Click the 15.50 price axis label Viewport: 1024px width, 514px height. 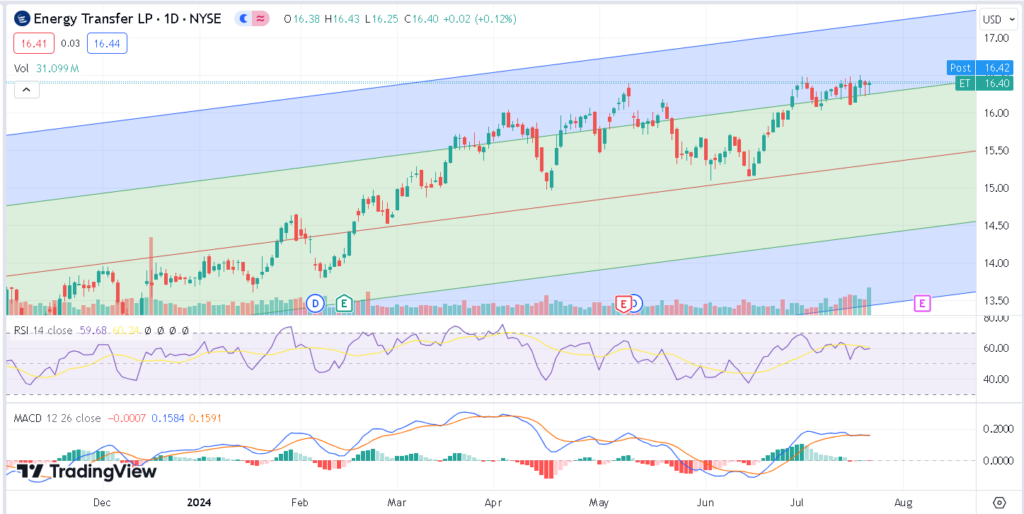point(998,151)
